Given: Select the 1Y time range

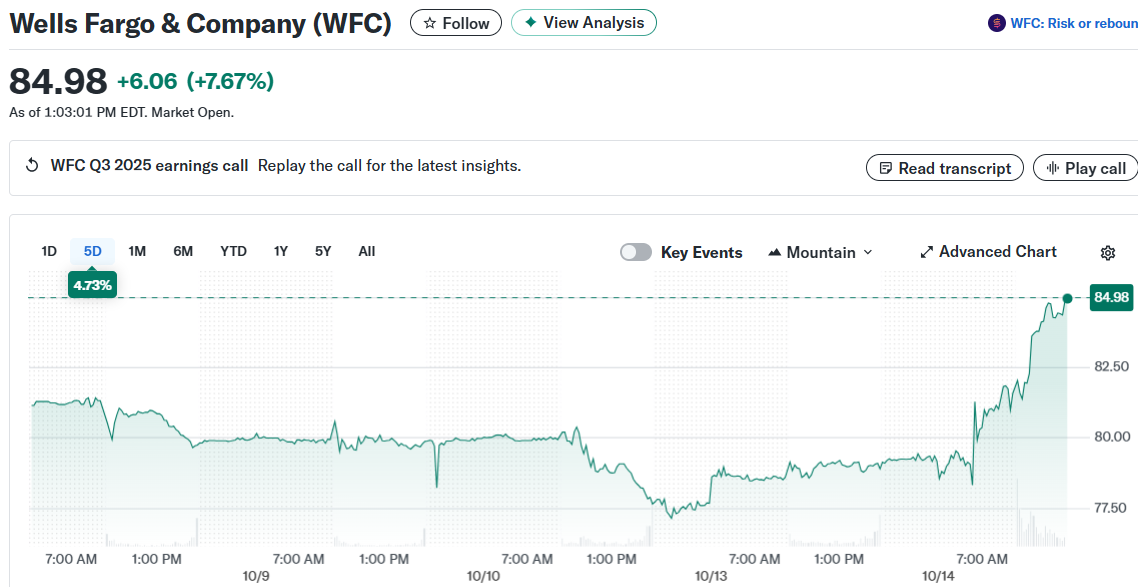Looking at the screenshot, I should (x=281, y=251).
